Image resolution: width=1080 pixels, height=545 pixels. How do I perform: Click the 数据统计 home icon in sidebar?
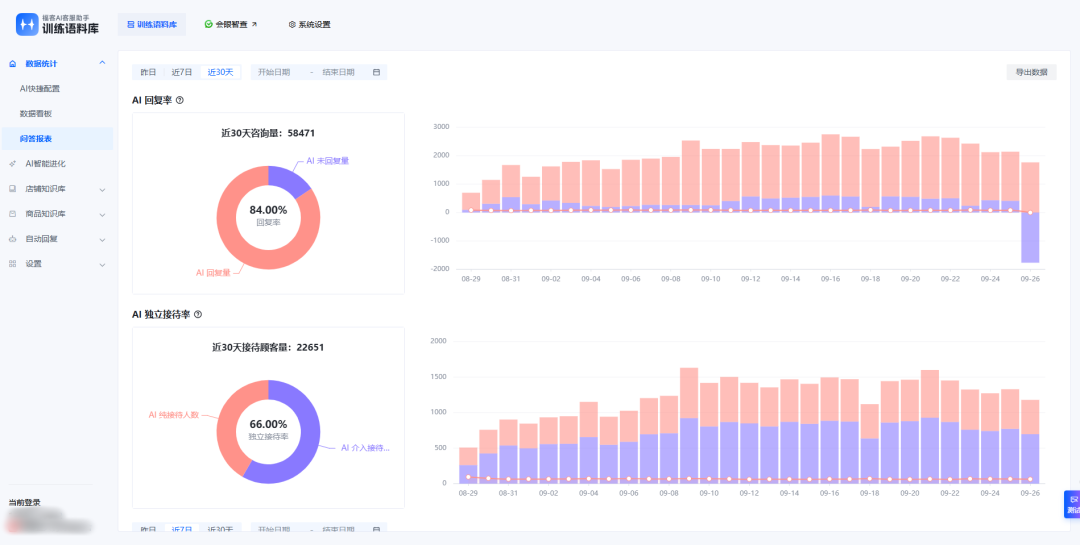pyautogui.click(x=12, y=63)
